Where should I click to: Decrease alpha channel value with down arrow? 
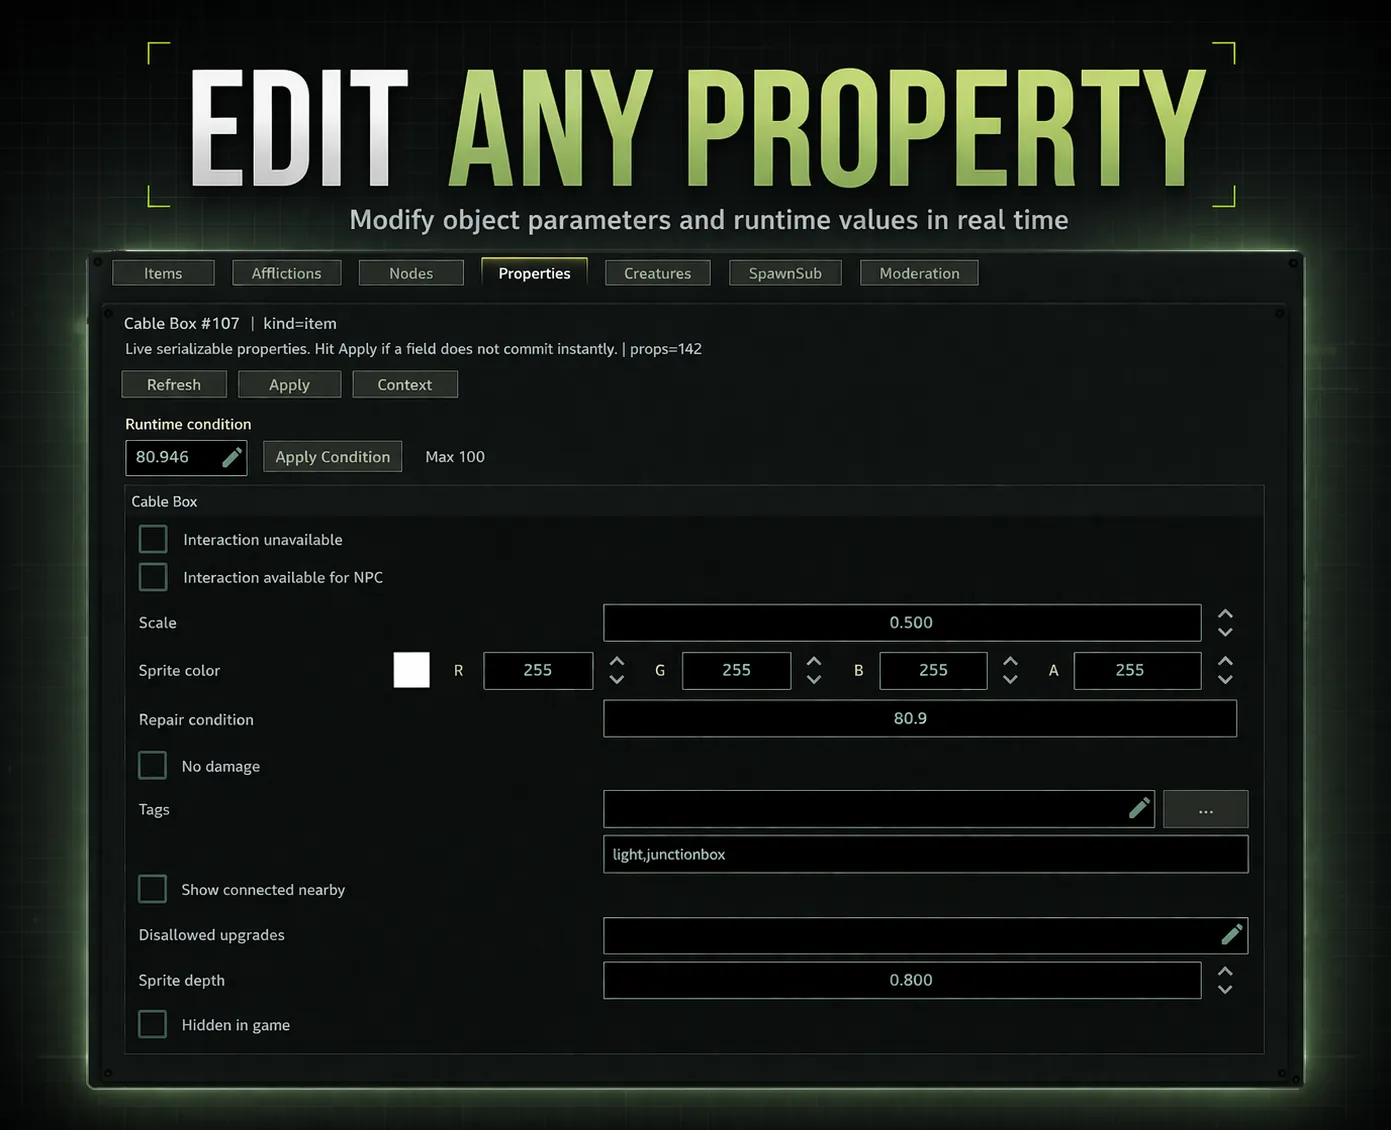coord(1225,680)
